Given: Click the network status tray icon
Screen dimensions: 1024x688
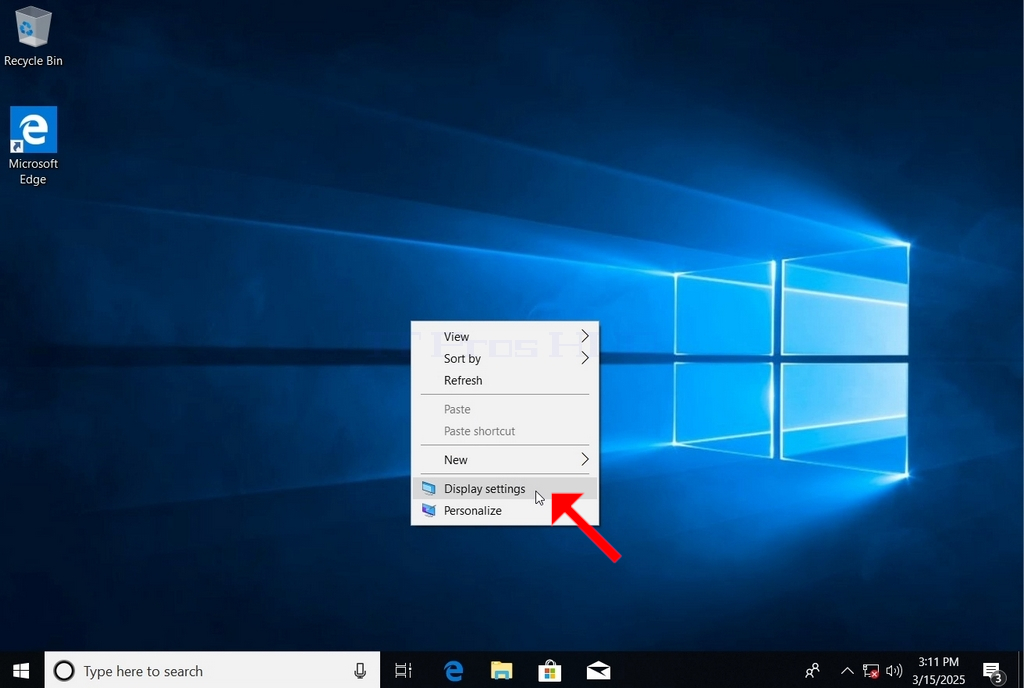Looking at the screenshot, I should [x=871, y=670].
